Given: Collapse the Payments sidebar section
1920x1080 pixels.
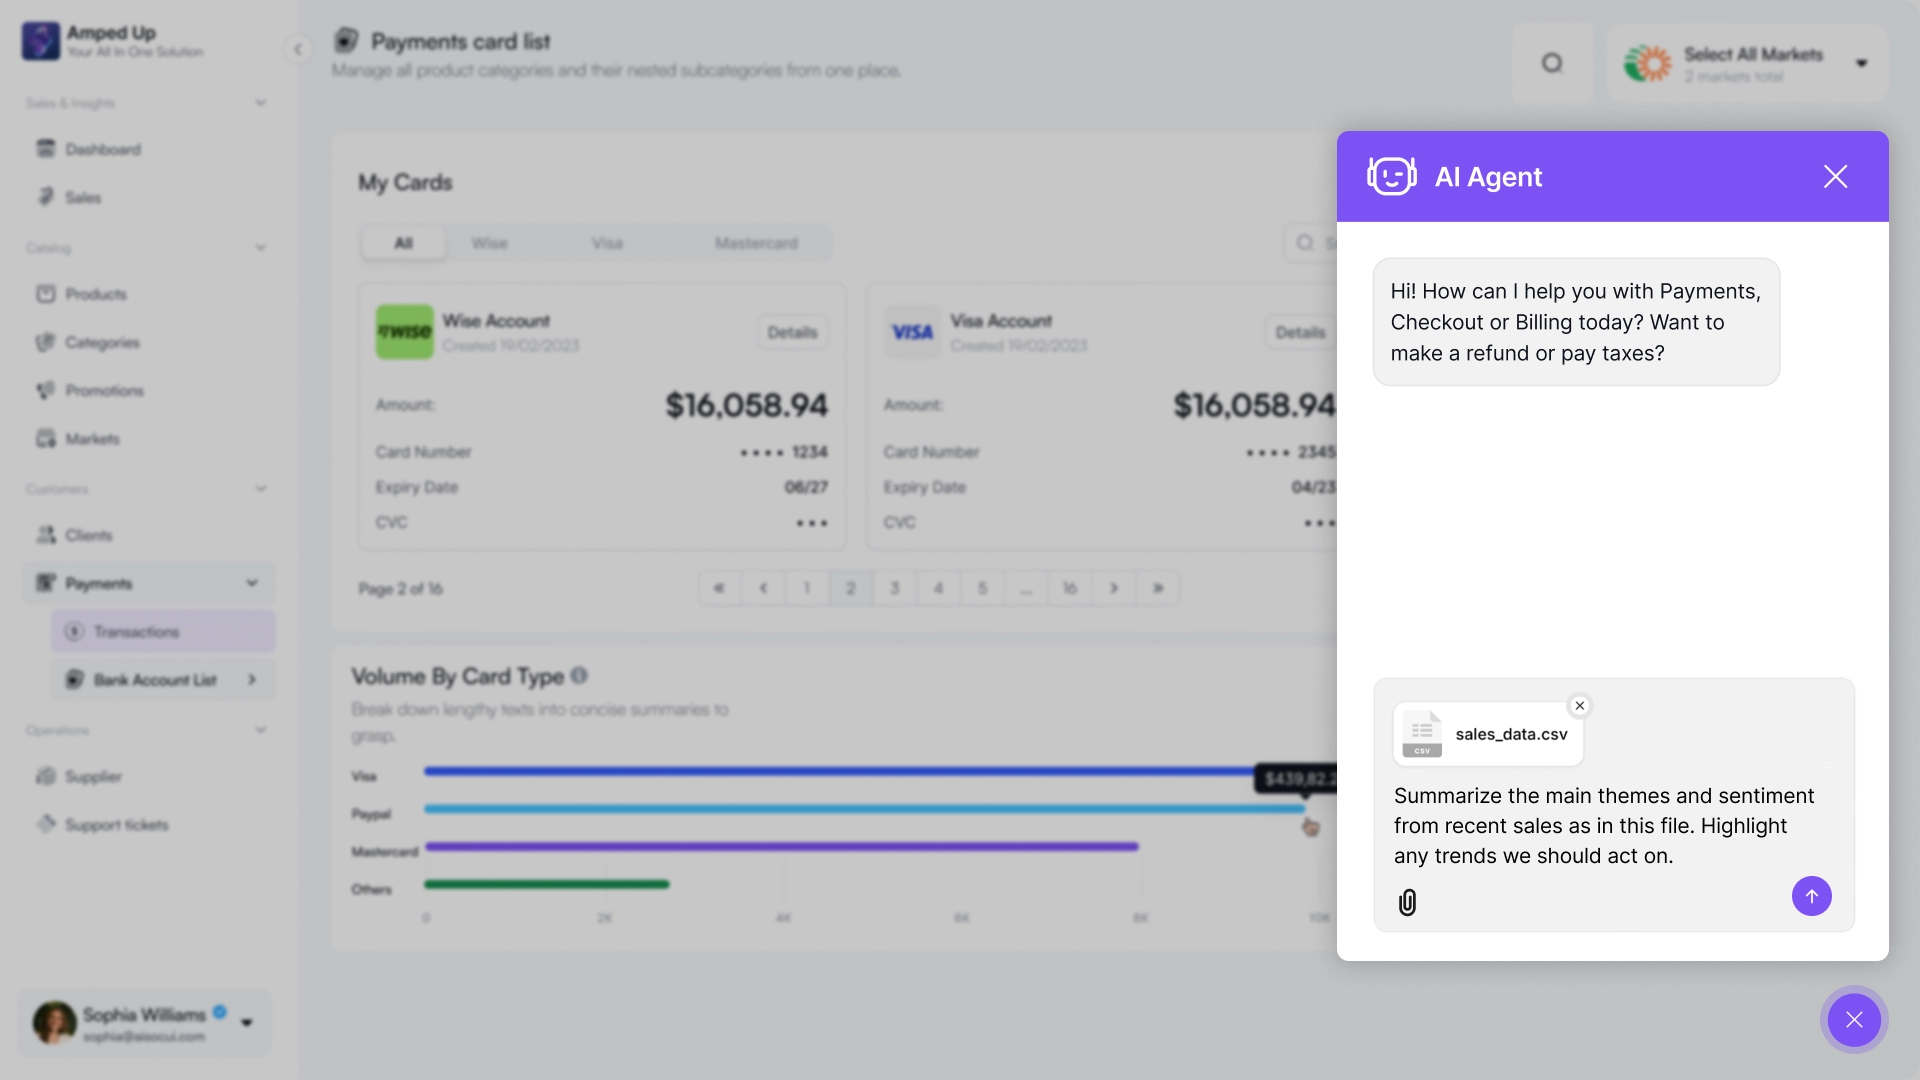Looking at the screenshot, I should coord(252,583).
